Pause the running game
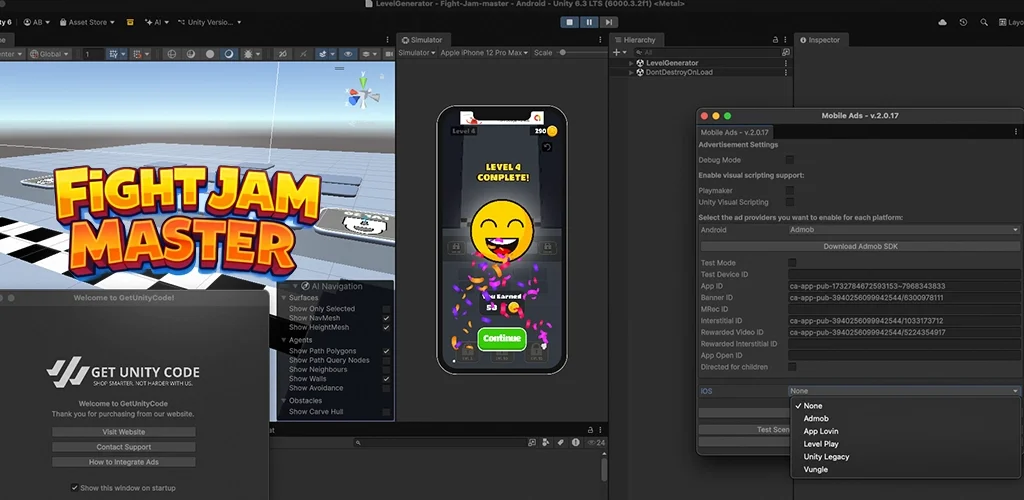 click(x=589, y=22)
